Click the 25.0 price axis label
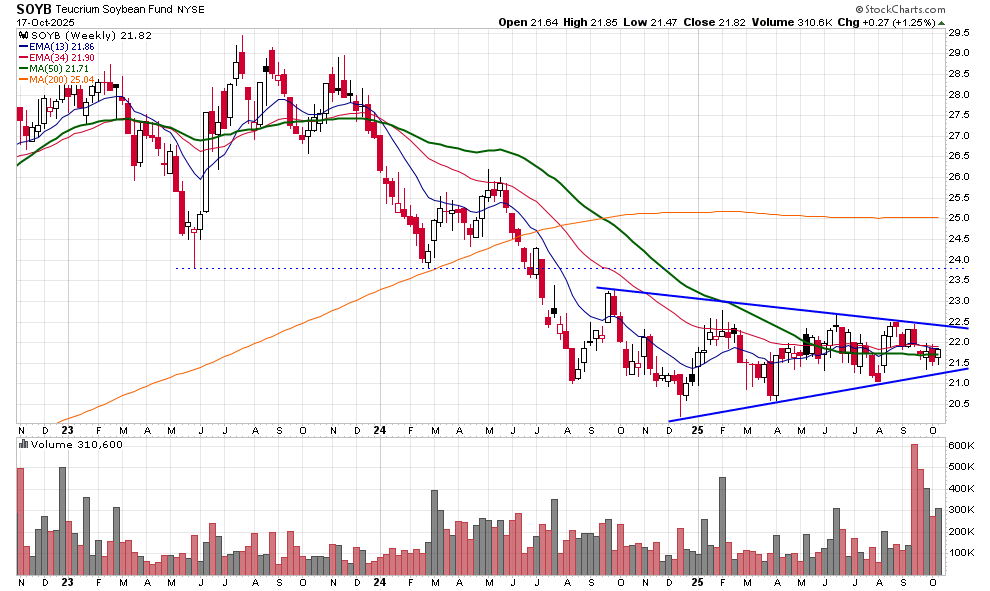 [960, 217]
